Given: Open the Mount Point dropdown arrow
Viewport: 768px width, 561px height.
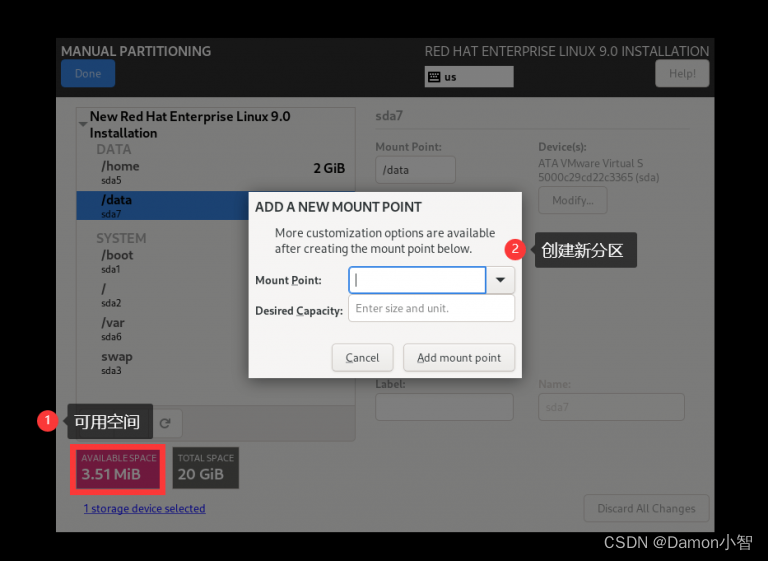Looking at the screenshot, I should point(500,280).
